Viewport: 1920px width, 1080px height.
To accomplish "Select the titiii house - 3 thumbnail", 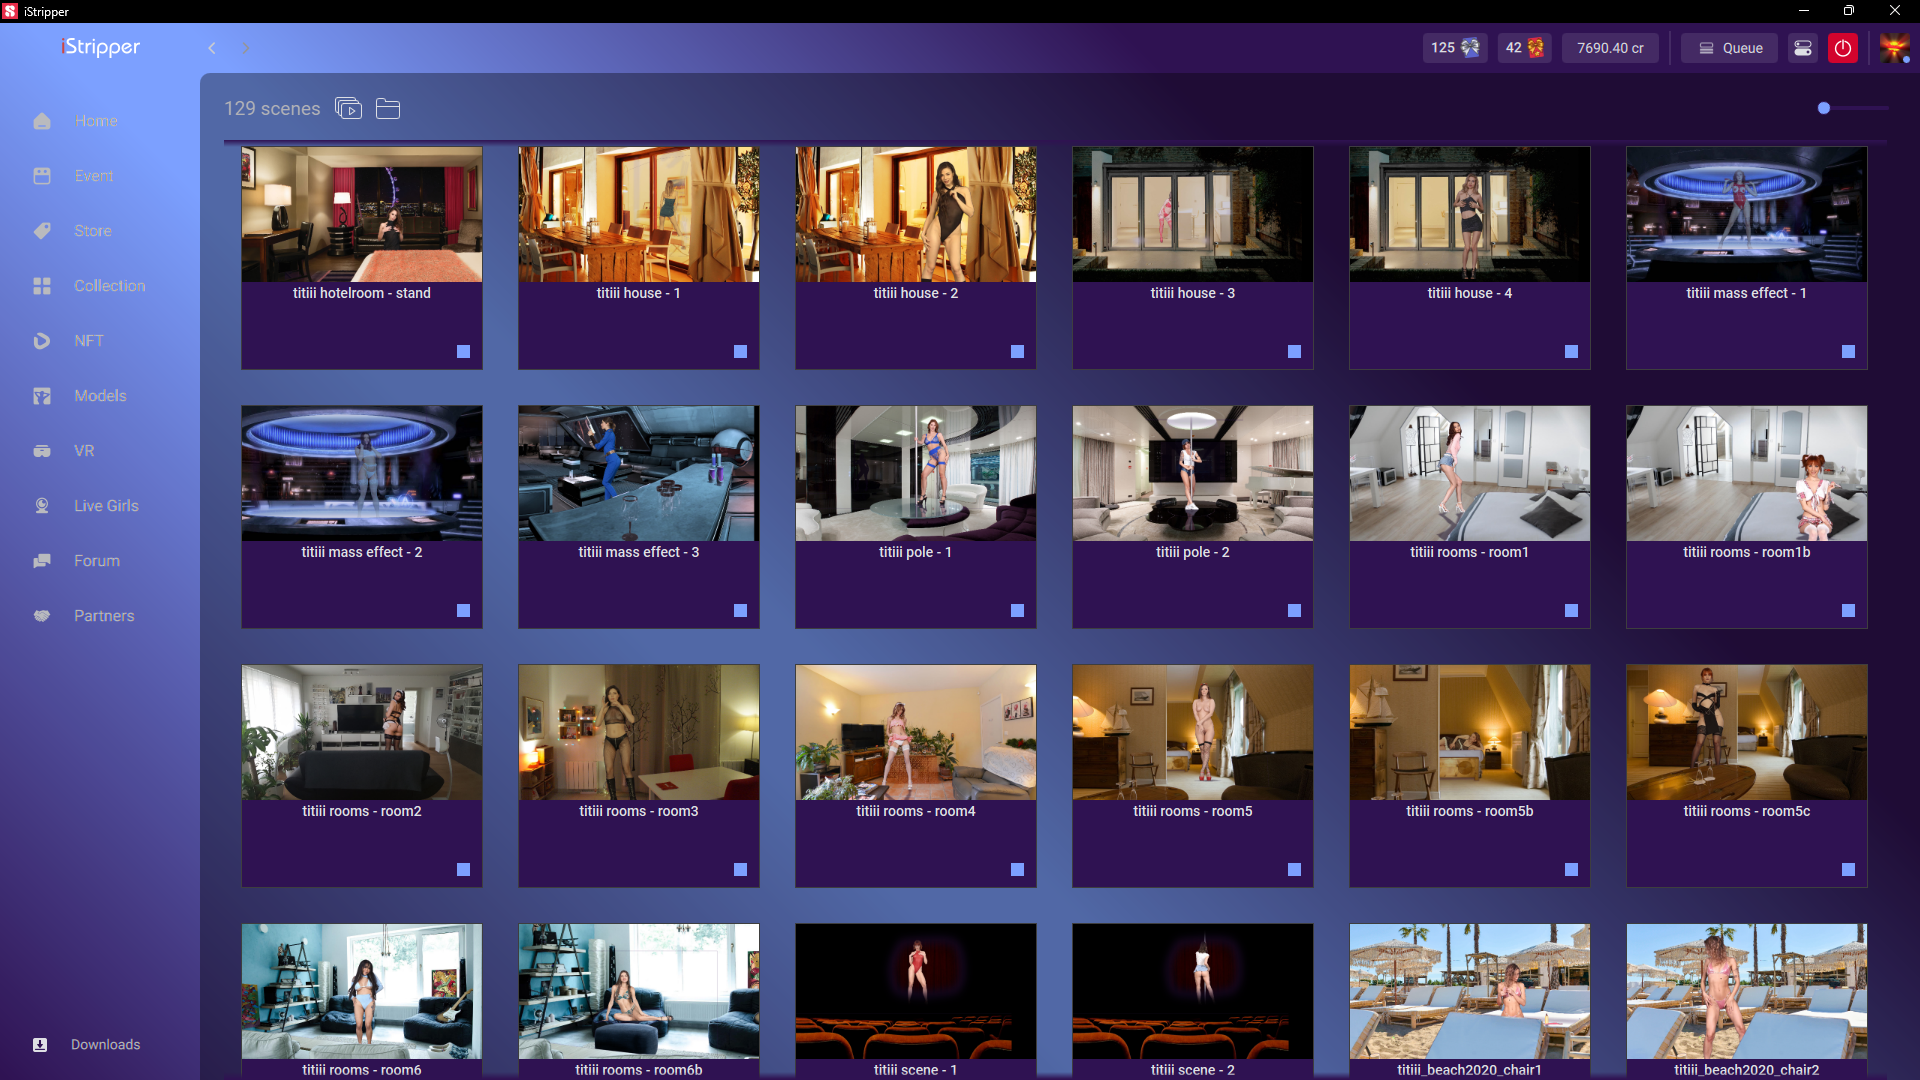I will 1192,215.
